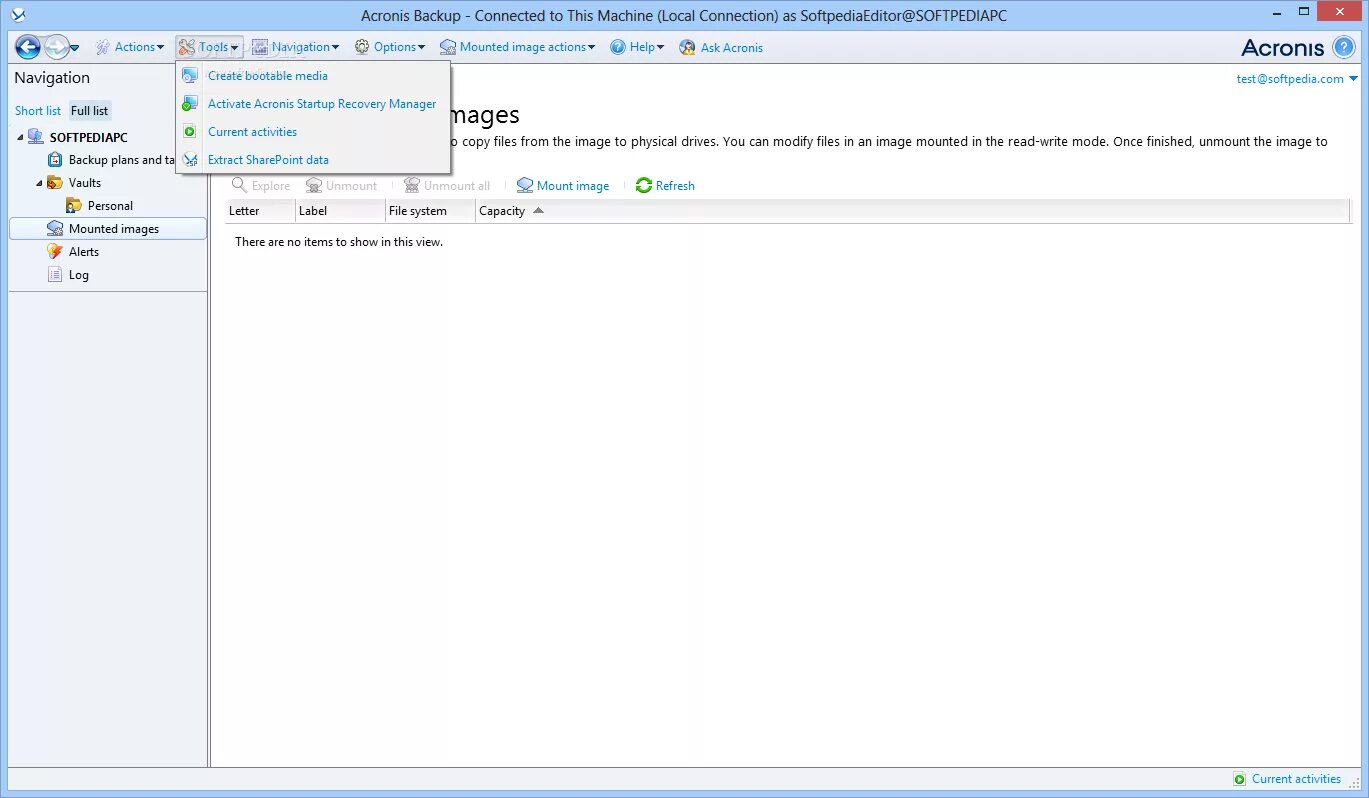The width and height of the screenshot is (1369, 798).
Task: Click the round help button near Acronis logo
Action: click(x=1344, y=47)
